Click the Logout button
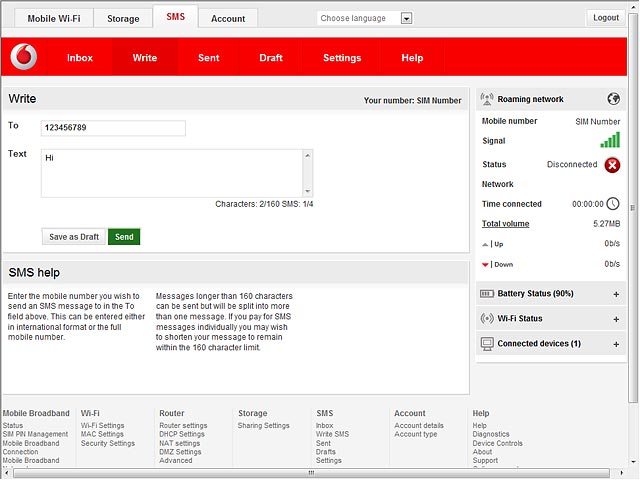Image resolution: width=640 pixels, height=480 pixels. tap(606, 18)
